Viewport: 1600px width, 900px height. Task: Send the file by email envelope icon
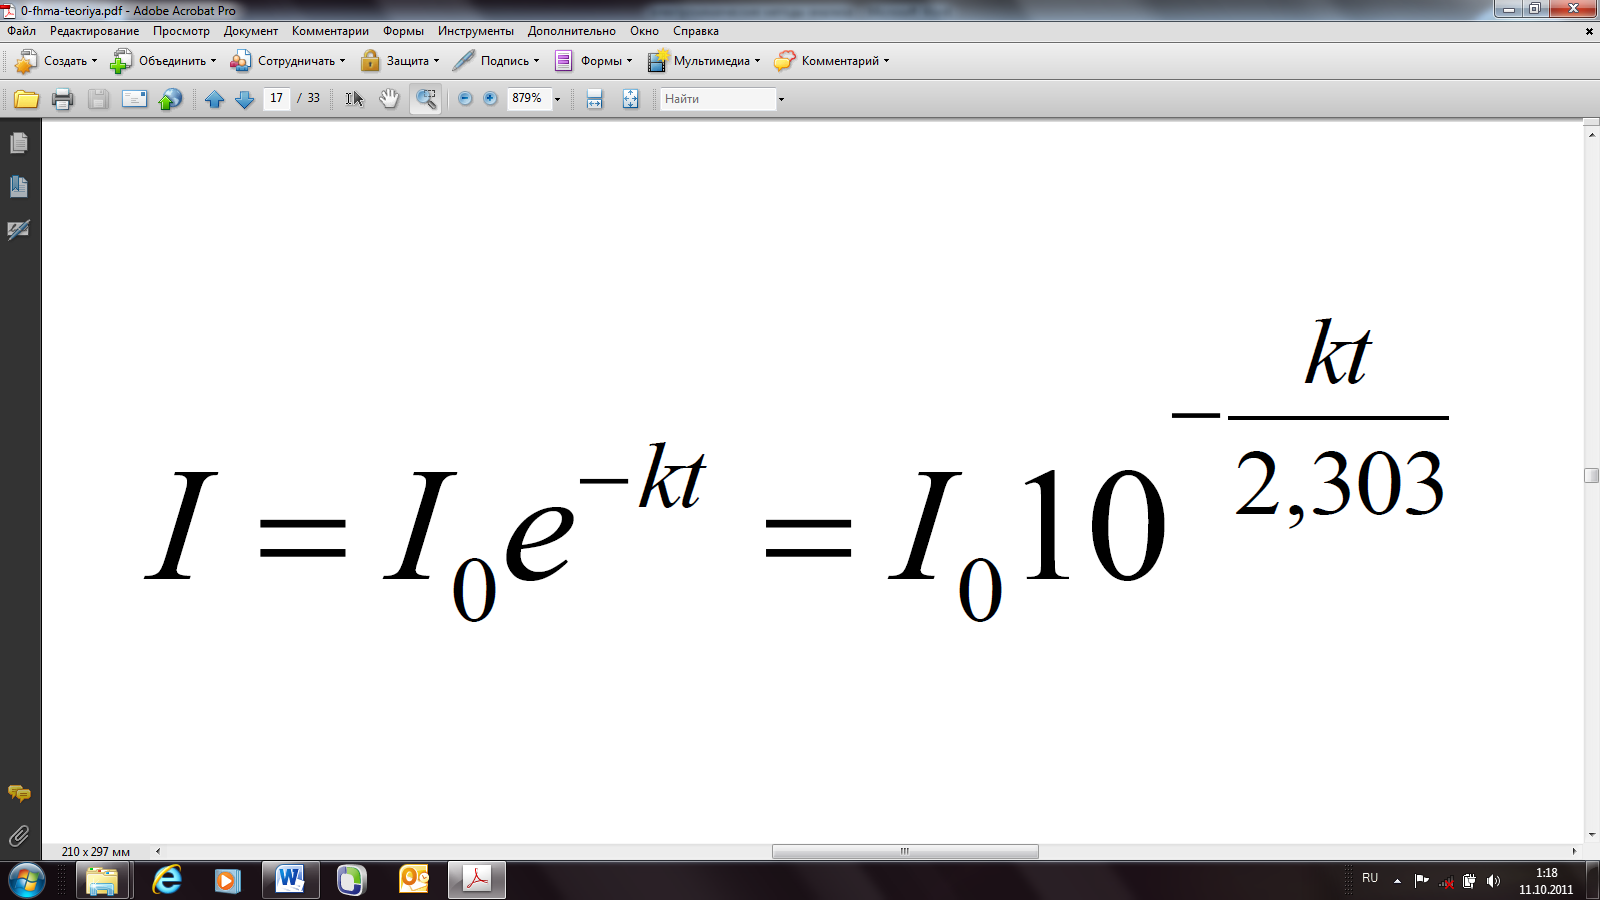pyautogui.click(x=134, y=99)
